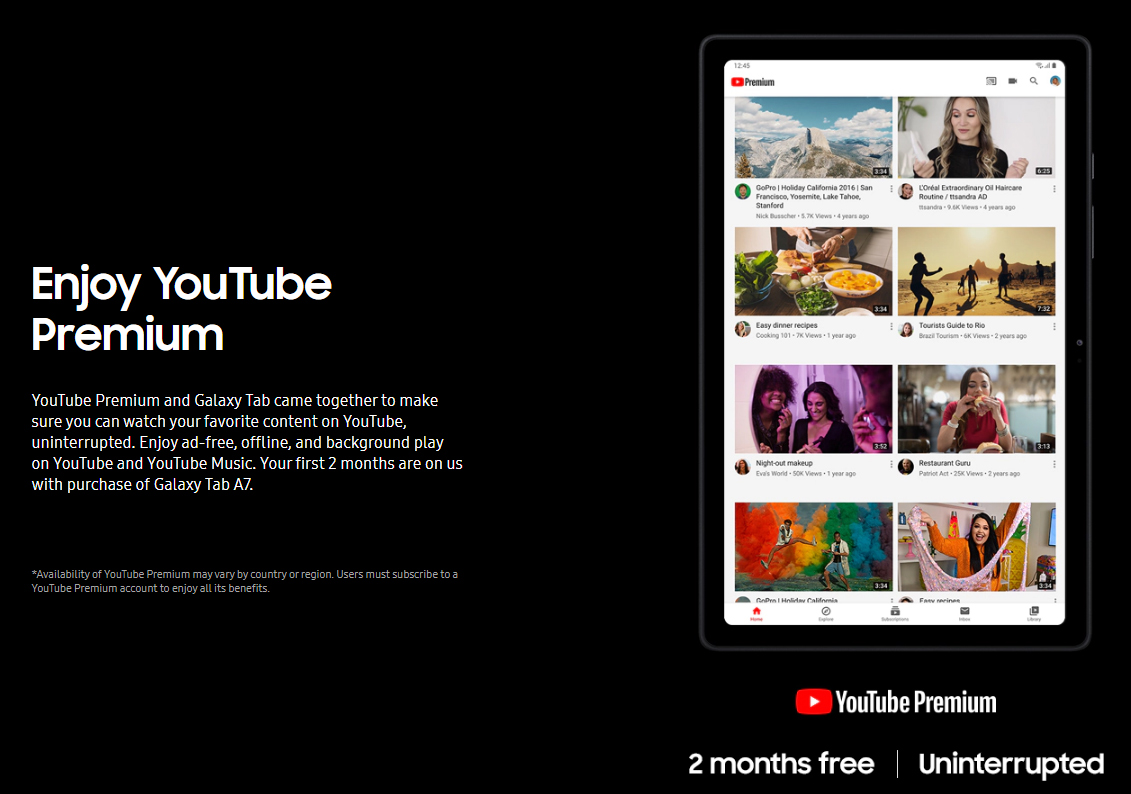Tap the YouTube Premium logo in the tablet app header
The image size is (1131, 794).
752,82
